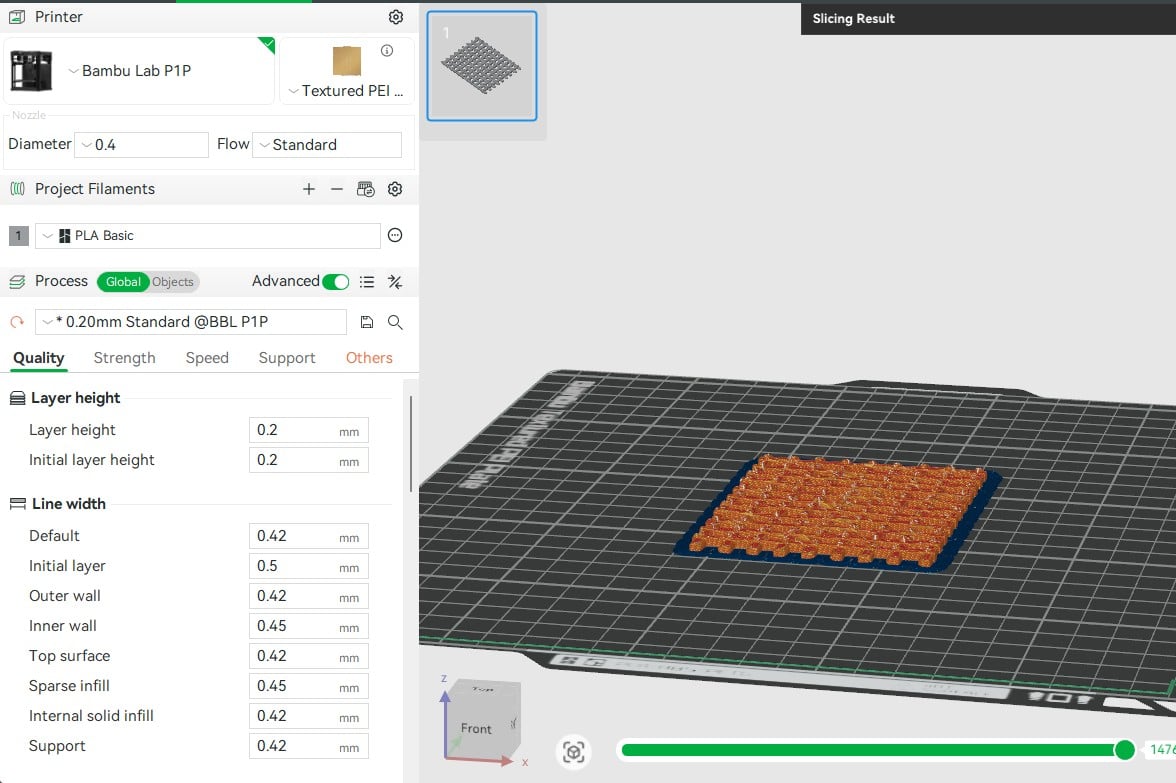
Task: Click the Front face of view cube
Action: [x=476, y=728]
